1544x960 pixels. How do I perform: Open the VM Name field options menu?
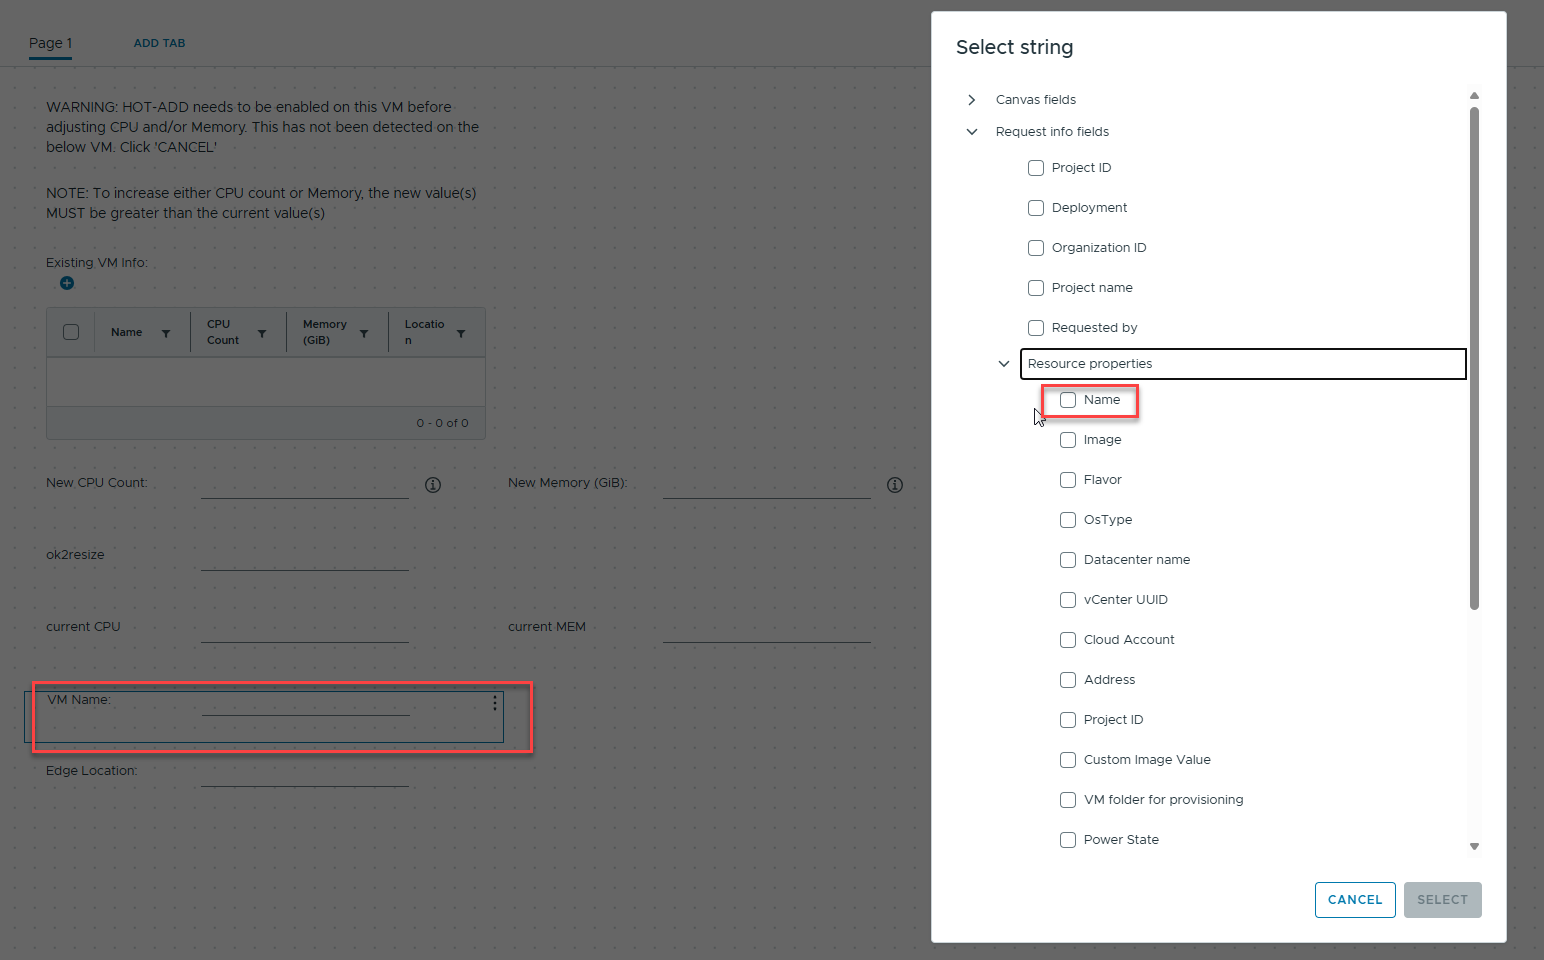coord(495,703)
